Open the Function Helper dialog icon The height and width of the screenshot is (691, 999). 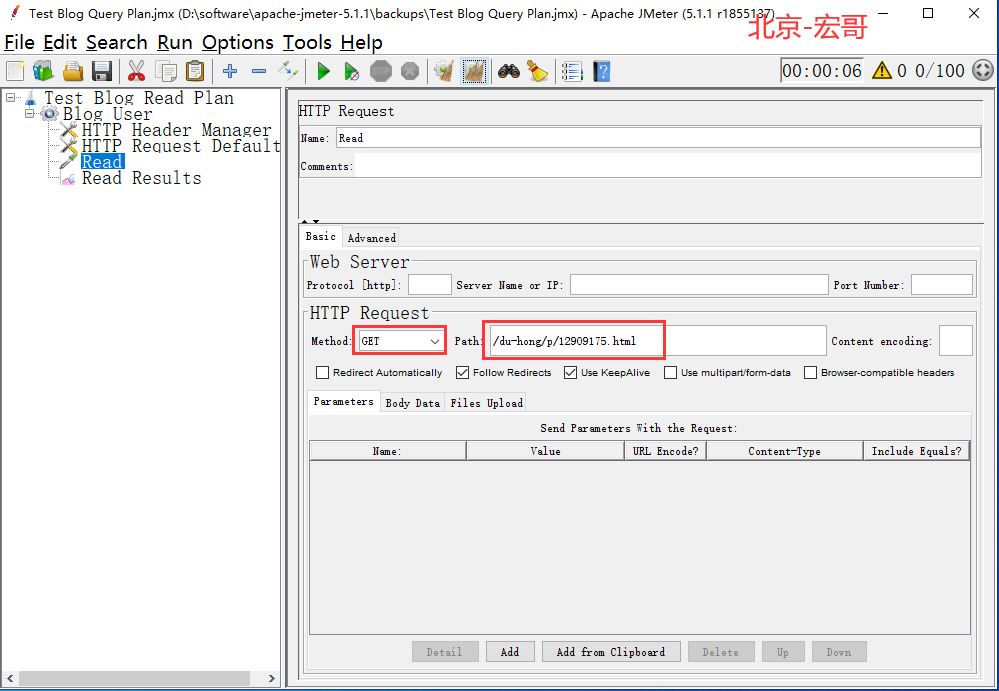tap(572, 71)
